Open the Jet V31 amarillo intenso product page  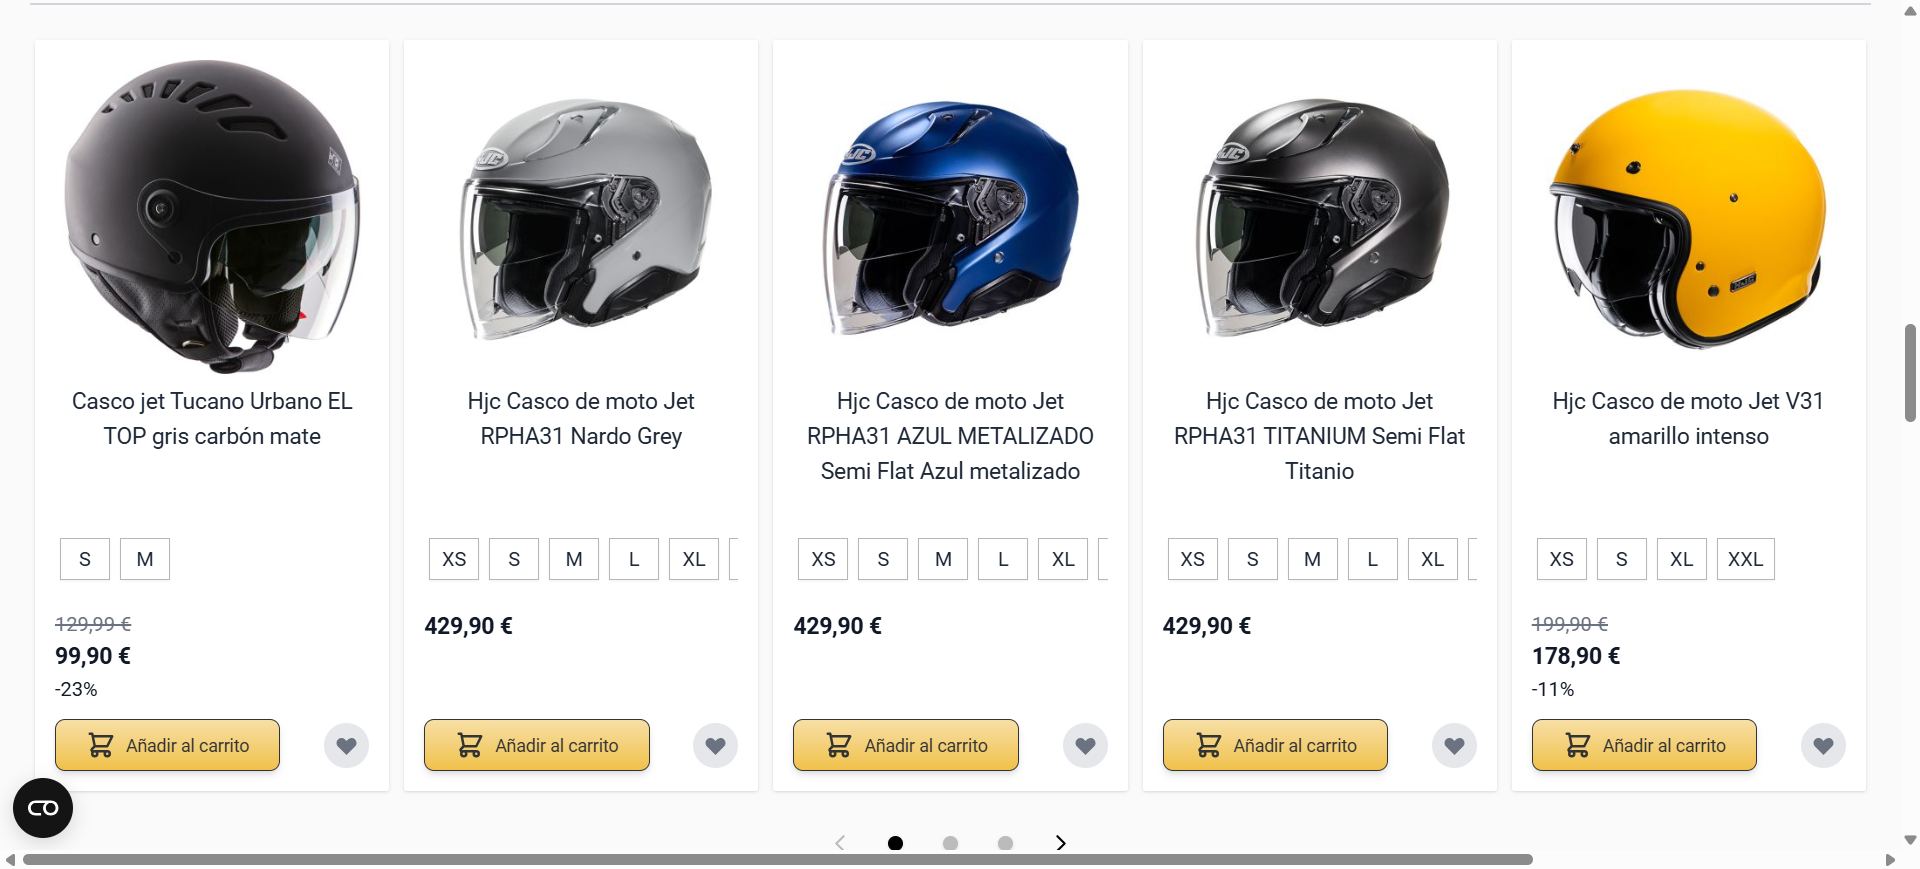click(1688, 418)
